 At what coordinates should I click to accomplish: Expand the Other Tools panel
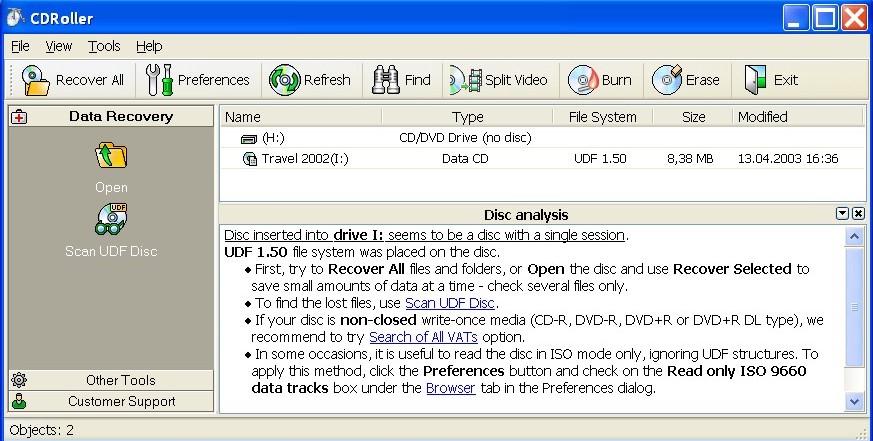coord(111,380)
